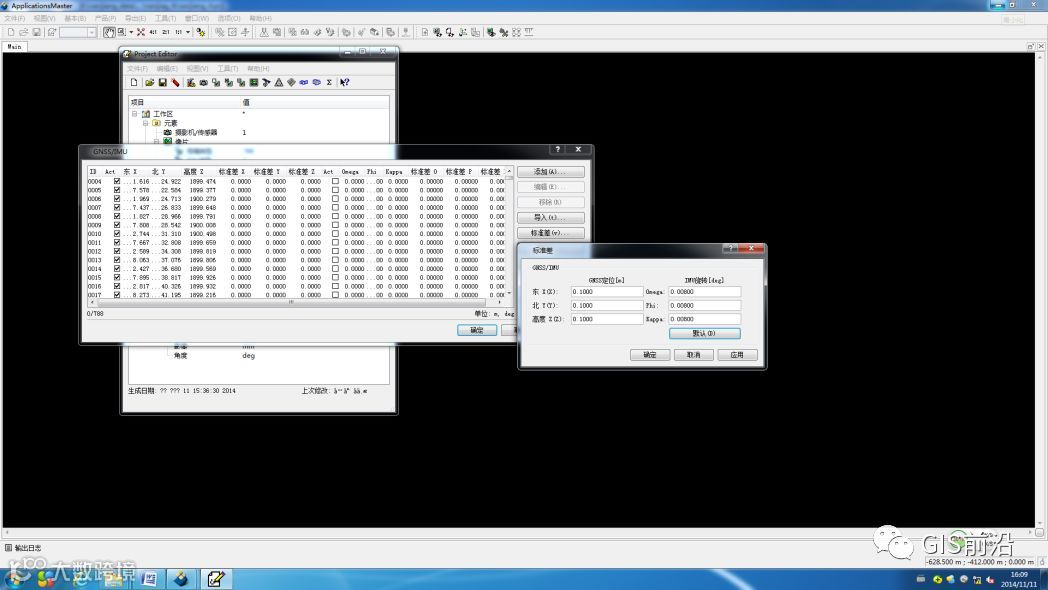The width and height of the screenshot is (1048, 590).
Task: Click 应用 button in 标准差 dialog
Action: 737,355
